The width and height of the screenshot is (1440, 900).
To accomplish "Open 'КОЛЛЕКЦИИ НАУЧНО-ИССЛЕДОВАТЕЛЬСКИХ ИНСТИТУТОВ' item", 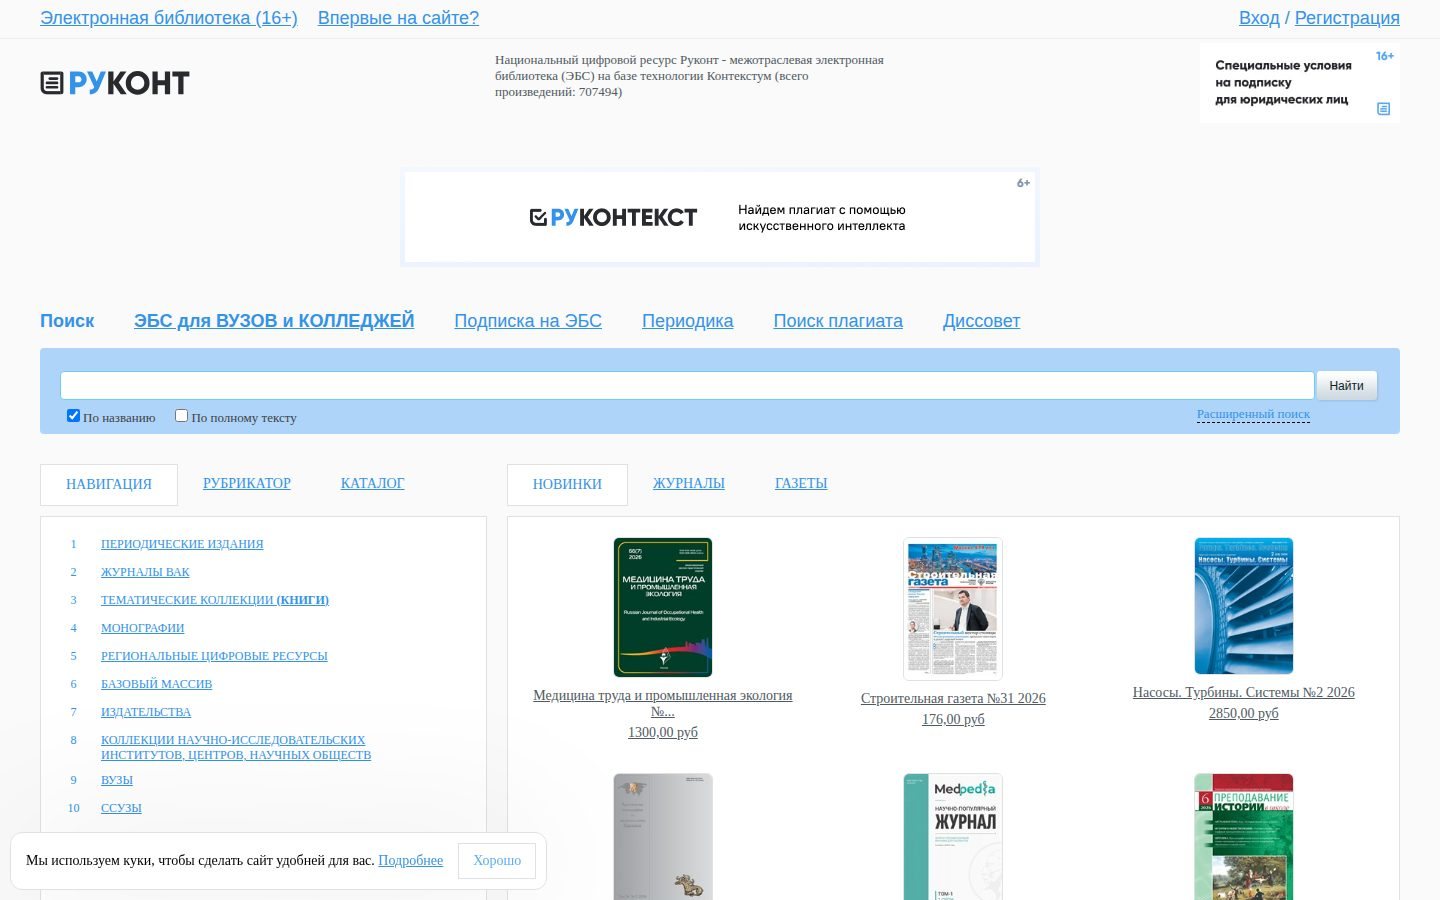I will tap(236, 747).
